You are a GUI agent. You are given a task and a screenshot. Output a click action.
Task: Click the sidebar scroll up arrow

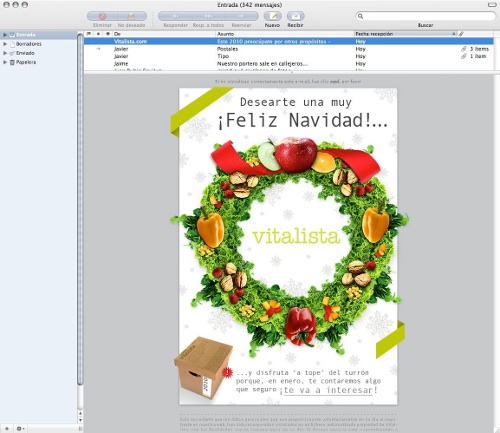click(x=80, y=414)
